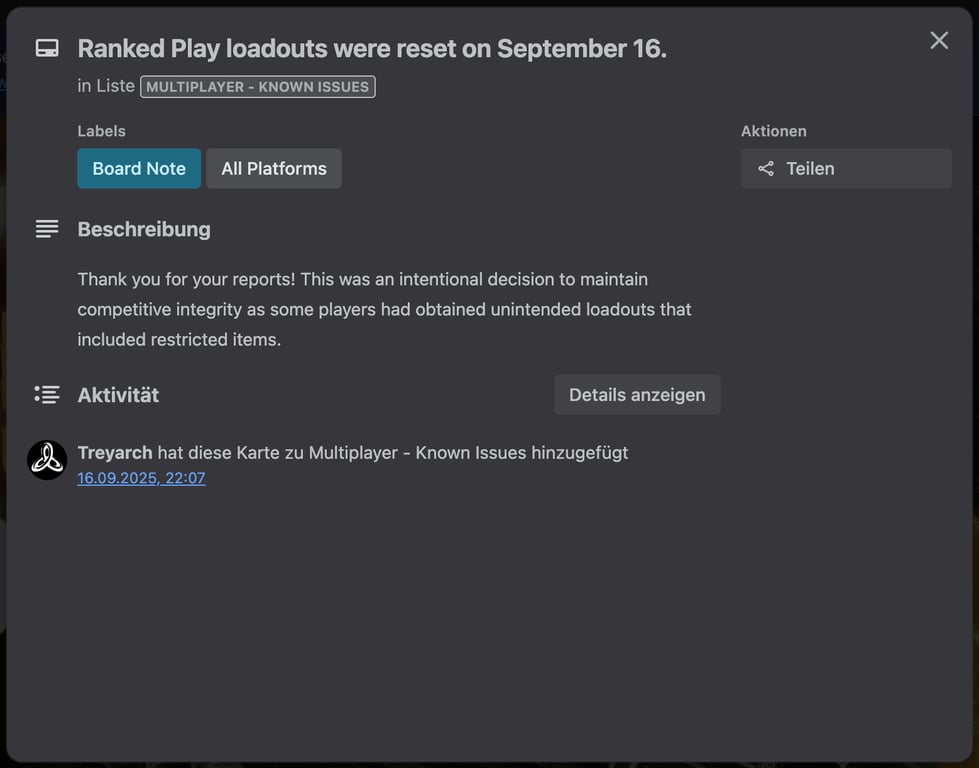Click the card icon beside the title
This screenshot has height=768, width=979.
(x=47, y=48)
